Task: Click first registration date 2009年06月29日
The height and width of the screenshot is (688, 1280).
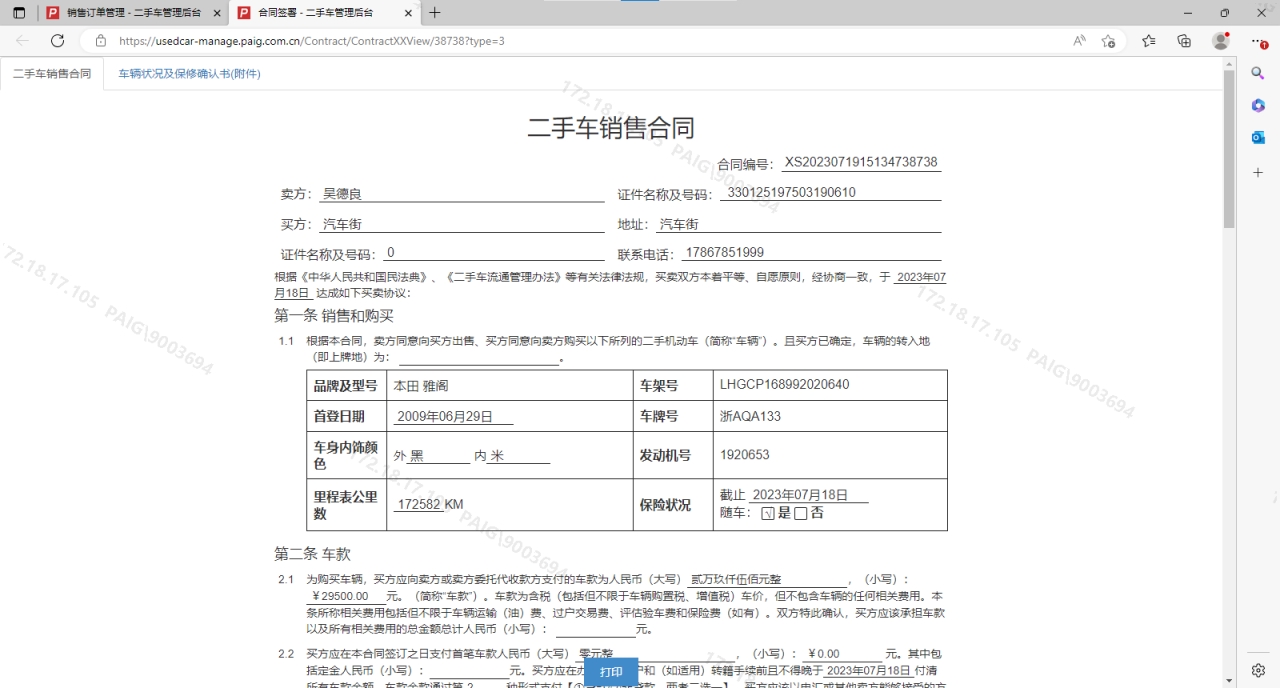Action: point(445,416)
